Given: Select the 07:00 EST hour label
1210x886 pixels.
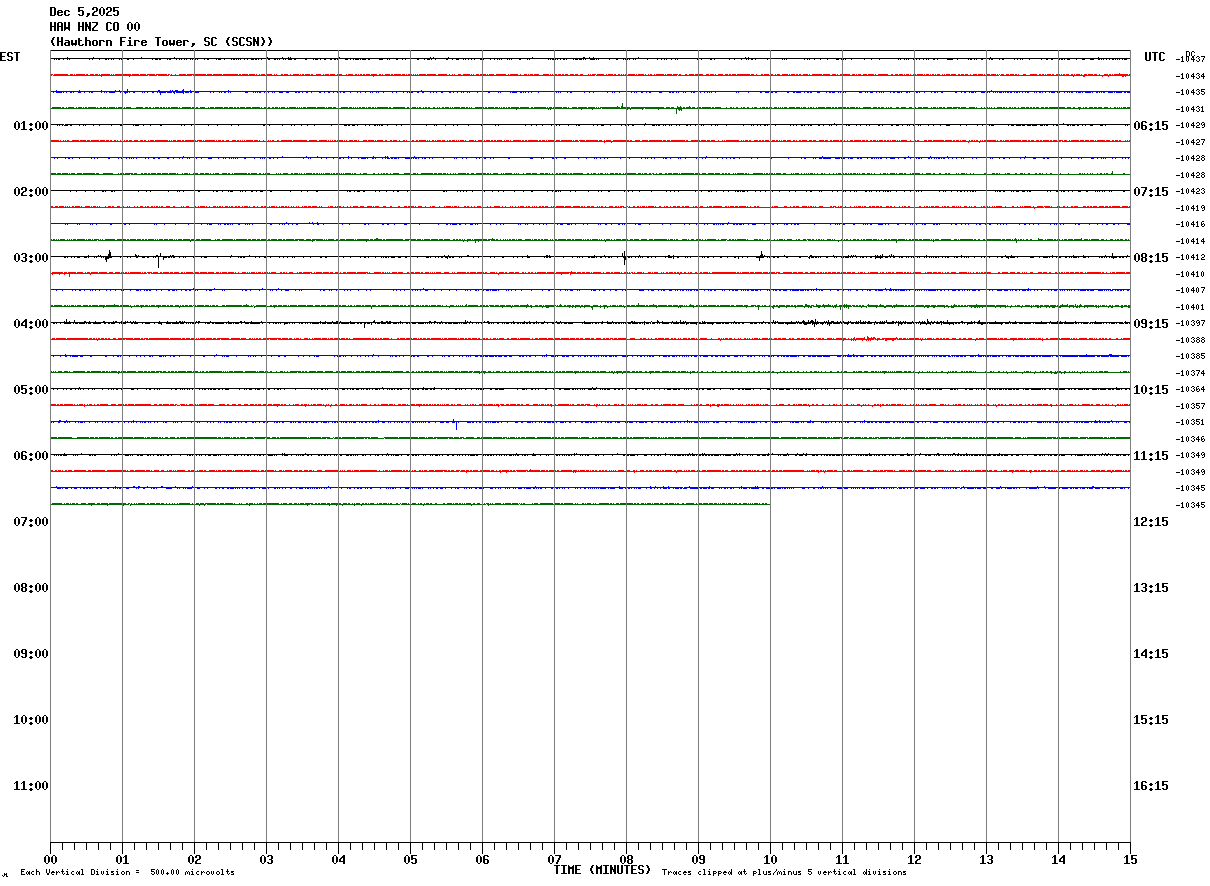Looking at the screenshot, I should 31,522.
